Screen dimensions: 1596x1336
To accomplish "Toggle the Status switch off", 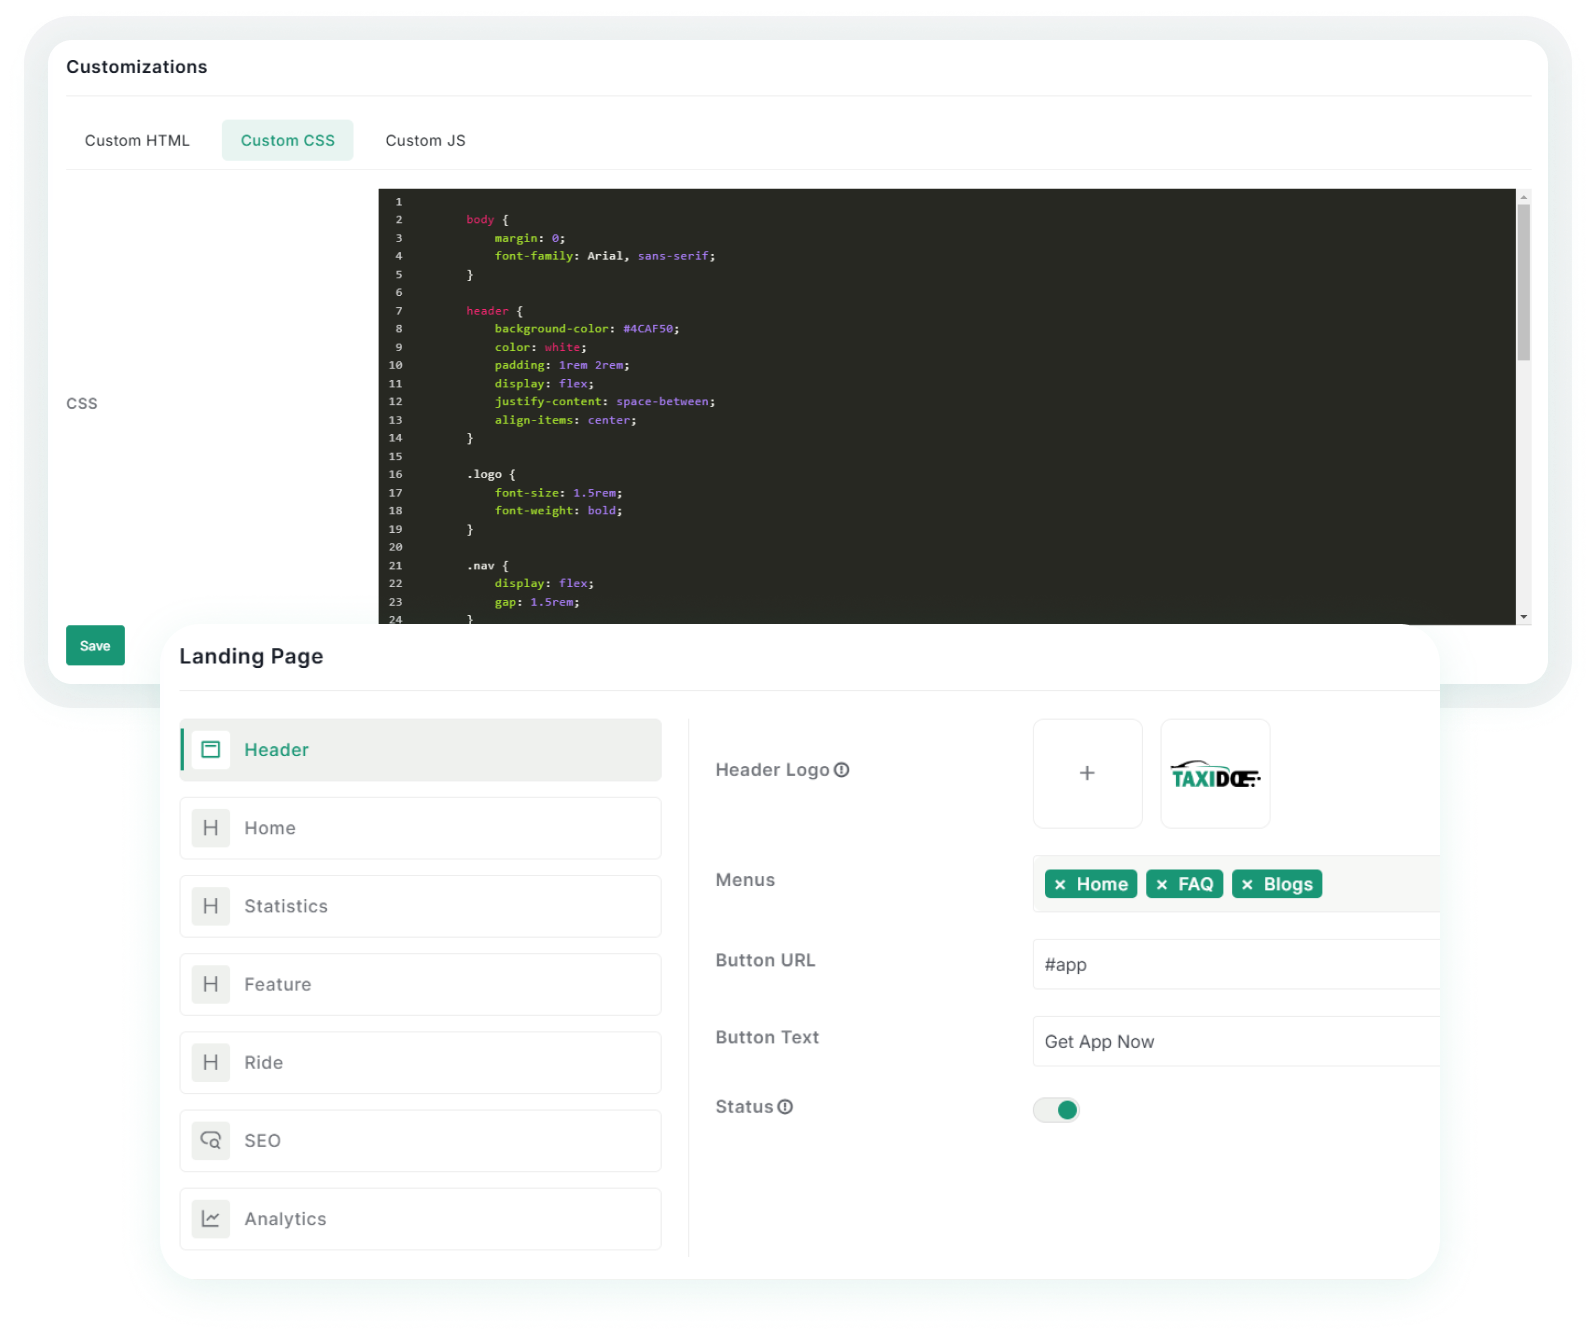I will [1056, 1110].
